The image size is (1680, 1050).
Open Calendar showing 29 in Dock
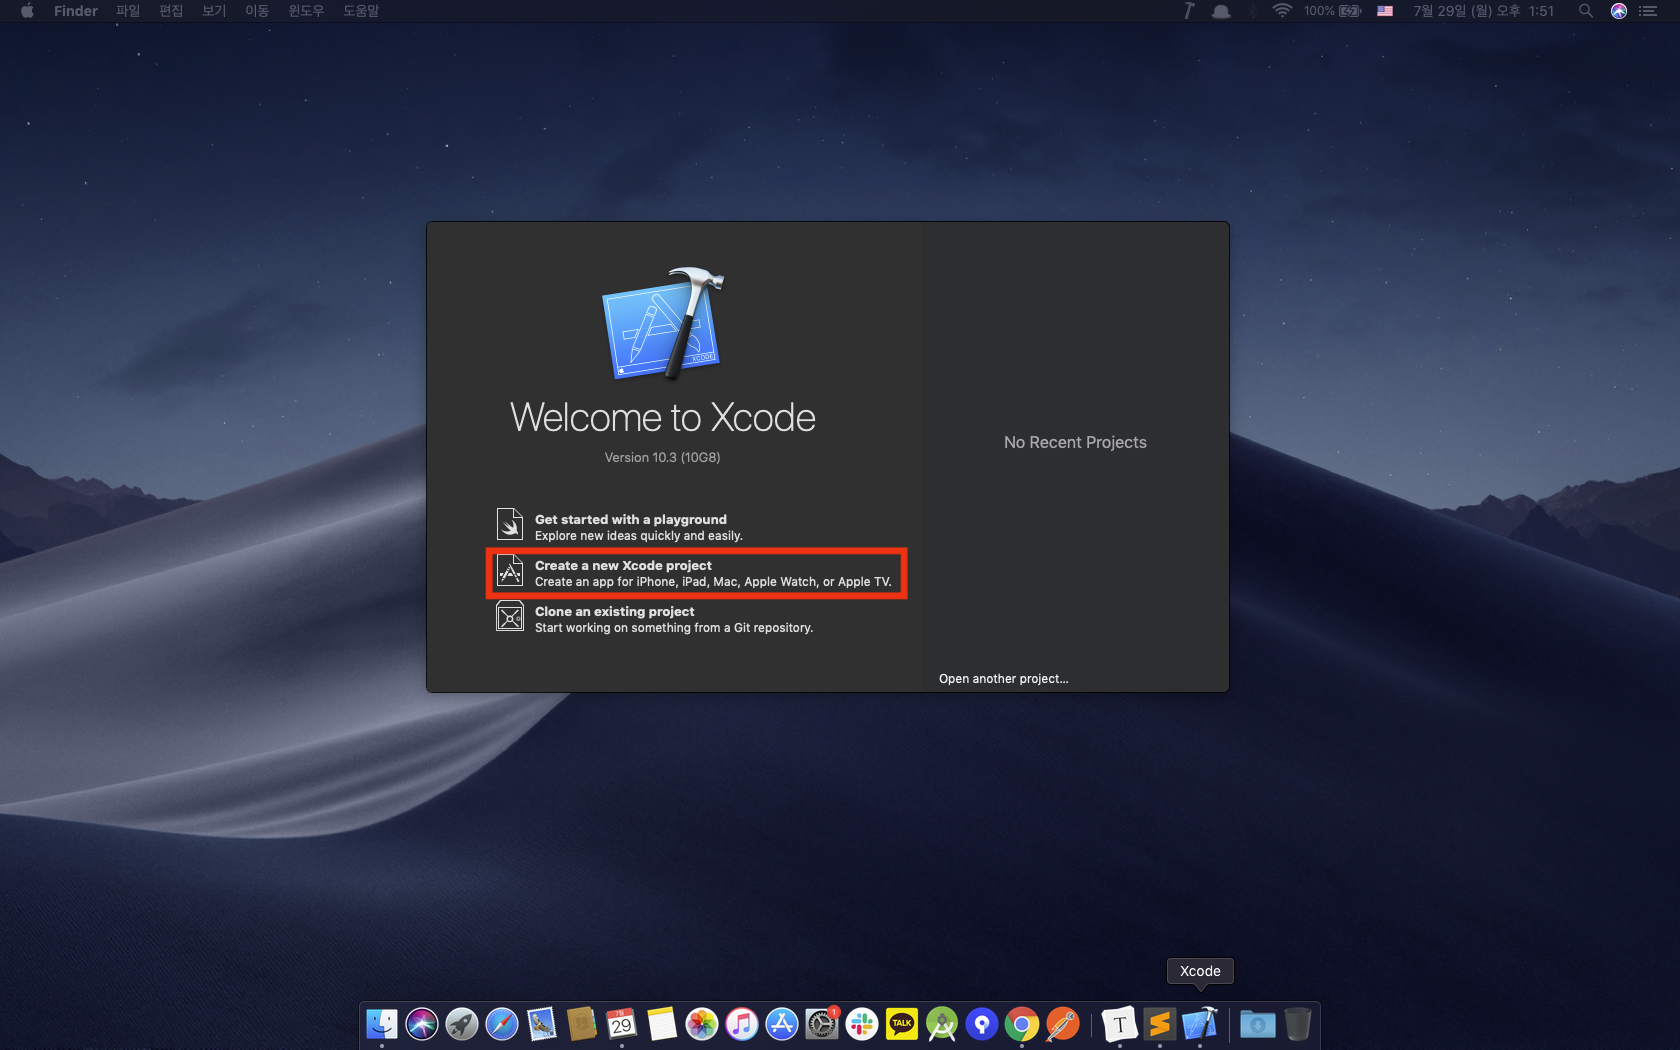pos(622,1024)
